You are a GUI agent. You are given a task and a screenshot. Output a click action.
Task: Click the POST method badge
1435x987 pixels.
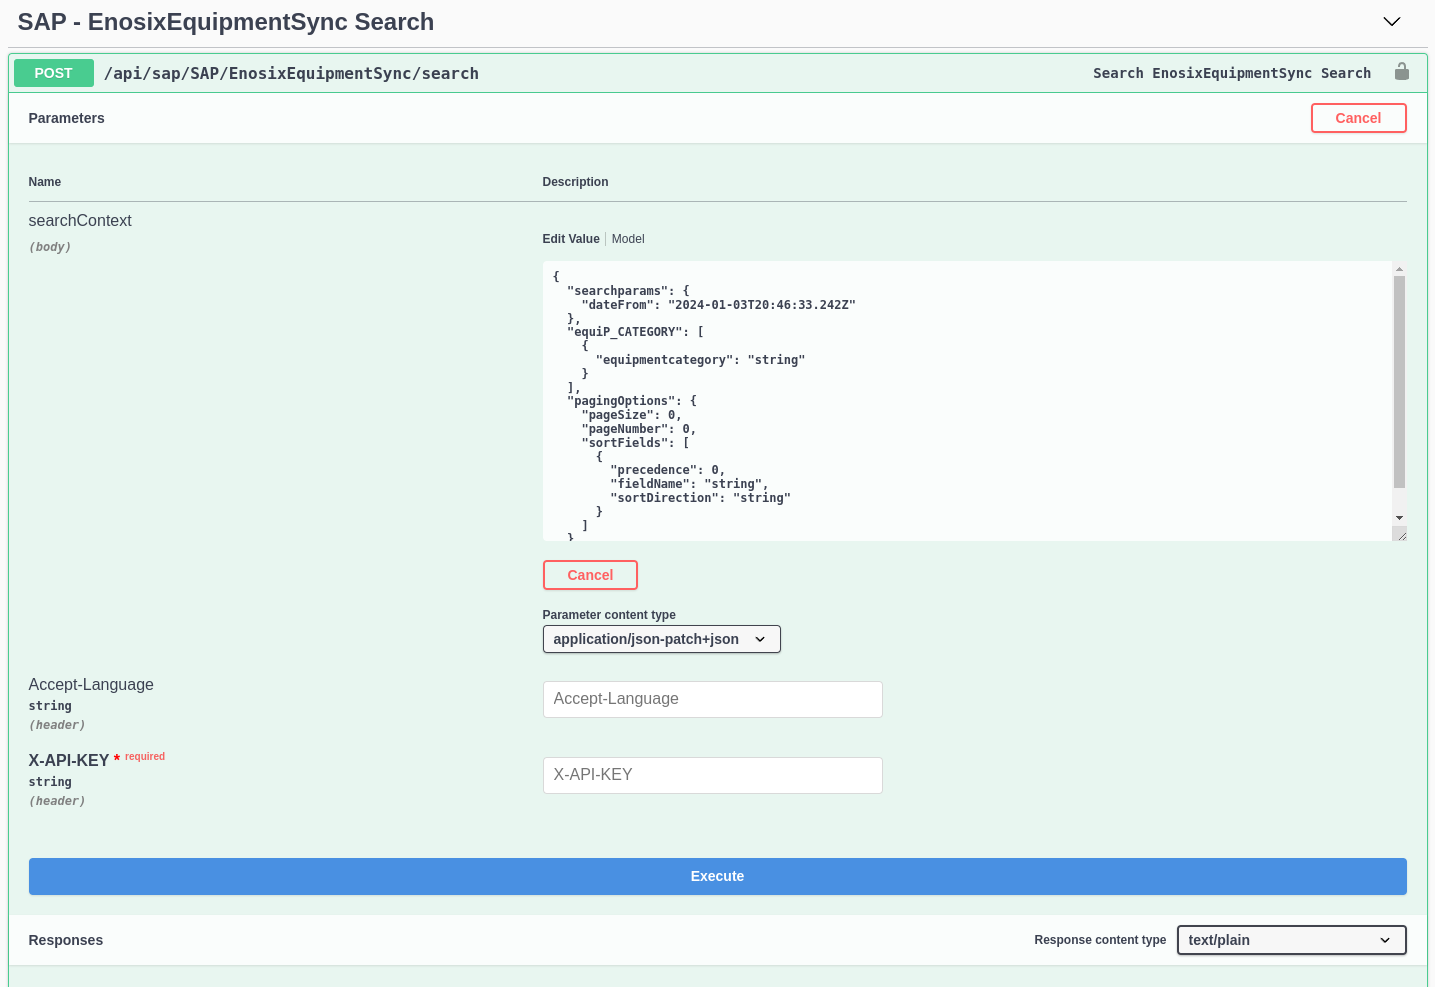click(54, 73)
